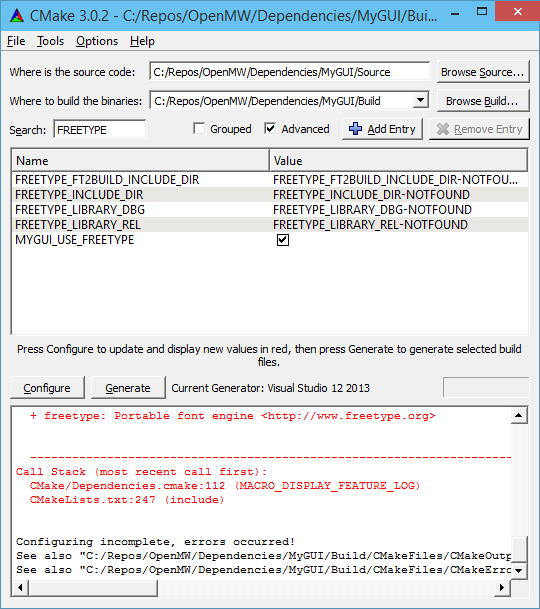Maximize the CMake window
Screen dimensions: 540x609
(x=482, y=12)
